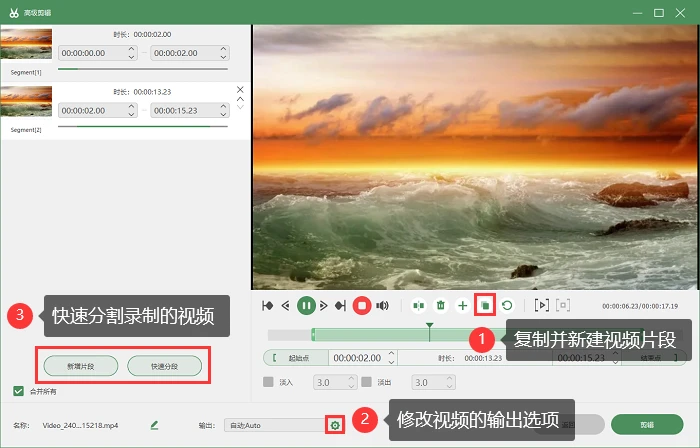
Task: Increase Segment[1] start time 00:00:00.00
Action: pyautogui.click(x=131, y=49)
